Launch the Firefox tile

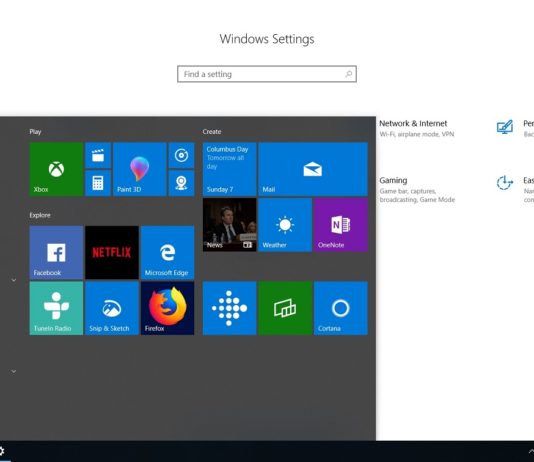168,308
